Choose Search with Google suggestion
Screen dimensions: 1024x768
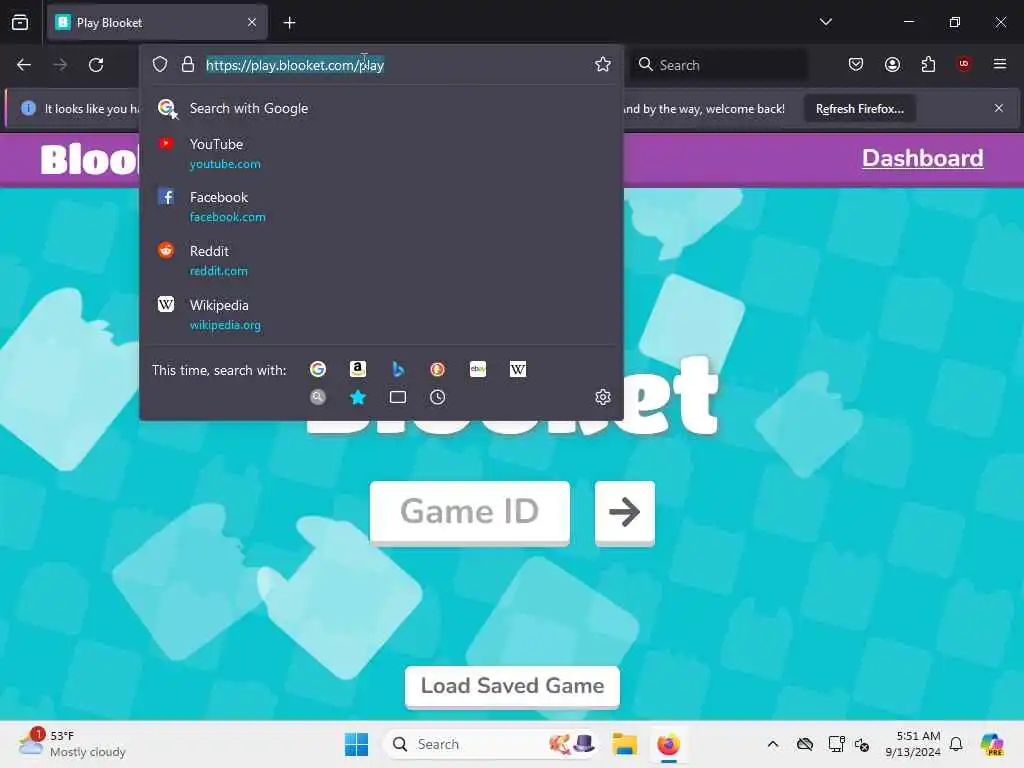[x=381, y=108]
